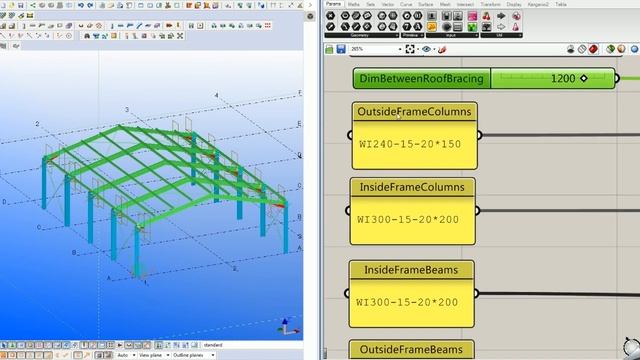Click the standard field in Tekla bottom toolbar
640x360 pixels.
tap(252, 345)
